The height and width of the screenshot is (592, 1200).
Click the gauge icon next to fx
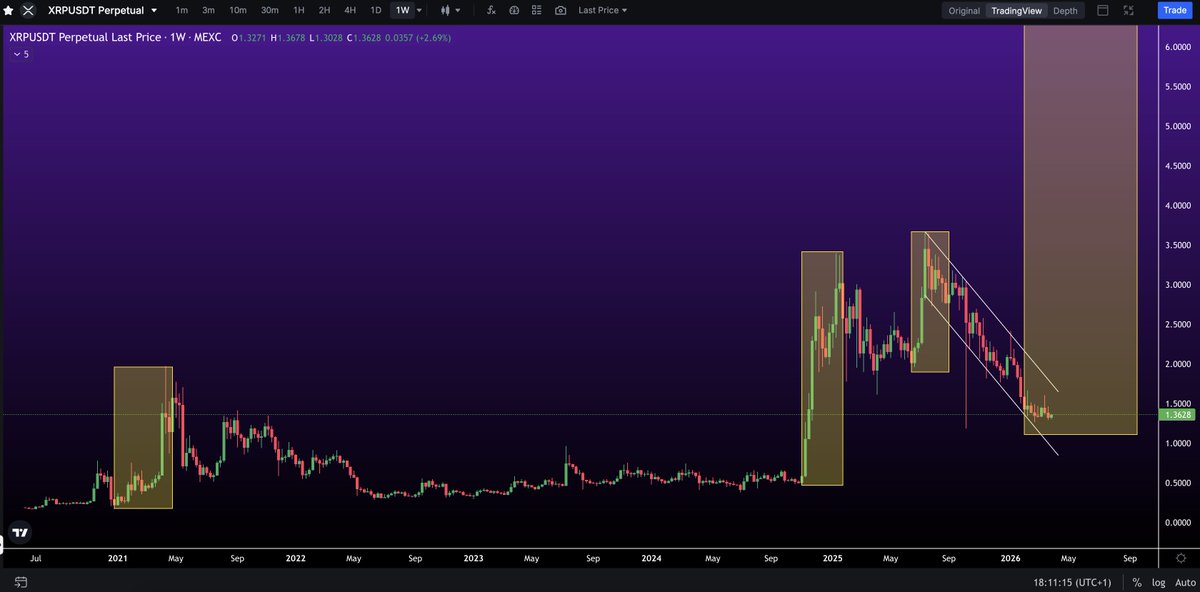(x=514, y=10)
